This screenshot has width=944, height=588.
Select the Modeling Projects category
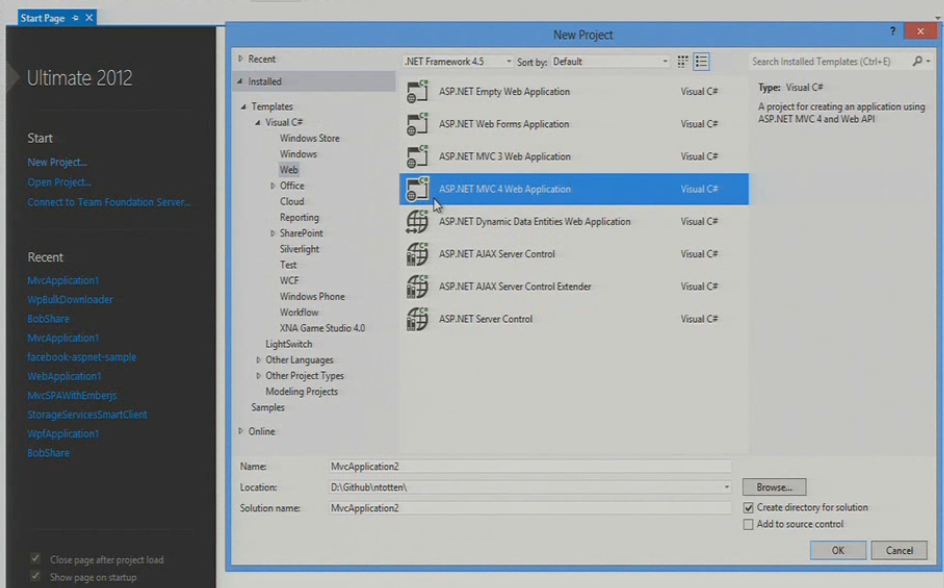[x=302, y=392]
